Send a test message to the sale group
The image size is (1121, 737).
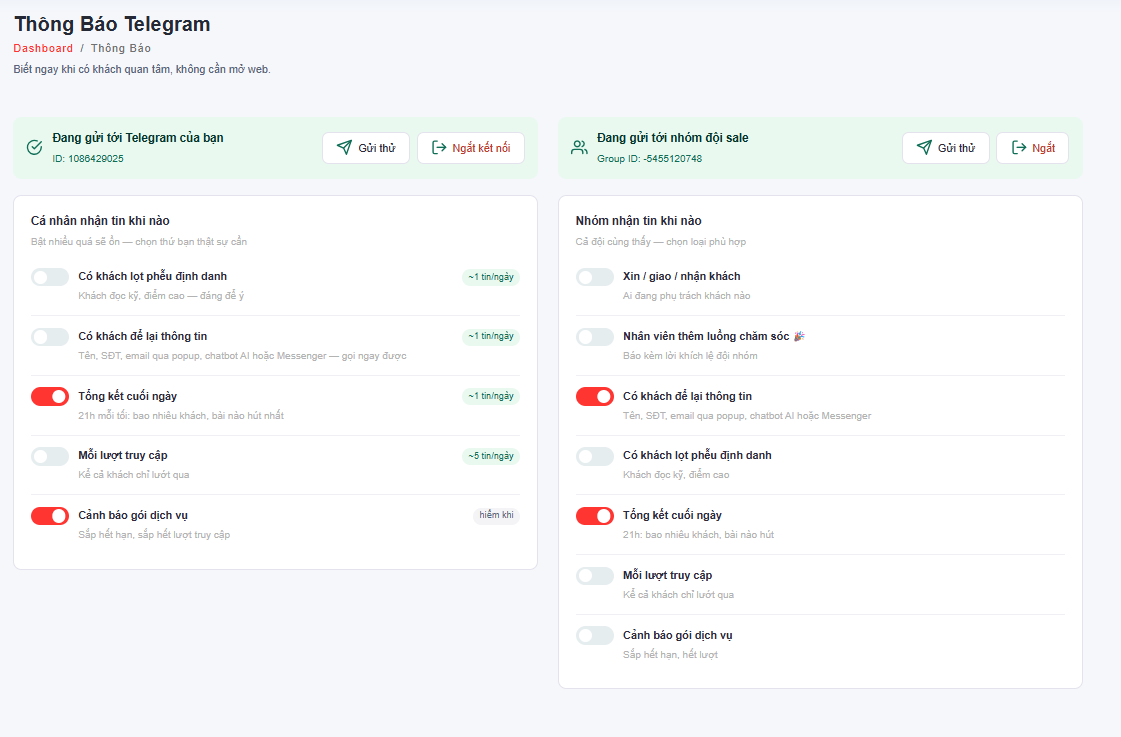point(946,148)
